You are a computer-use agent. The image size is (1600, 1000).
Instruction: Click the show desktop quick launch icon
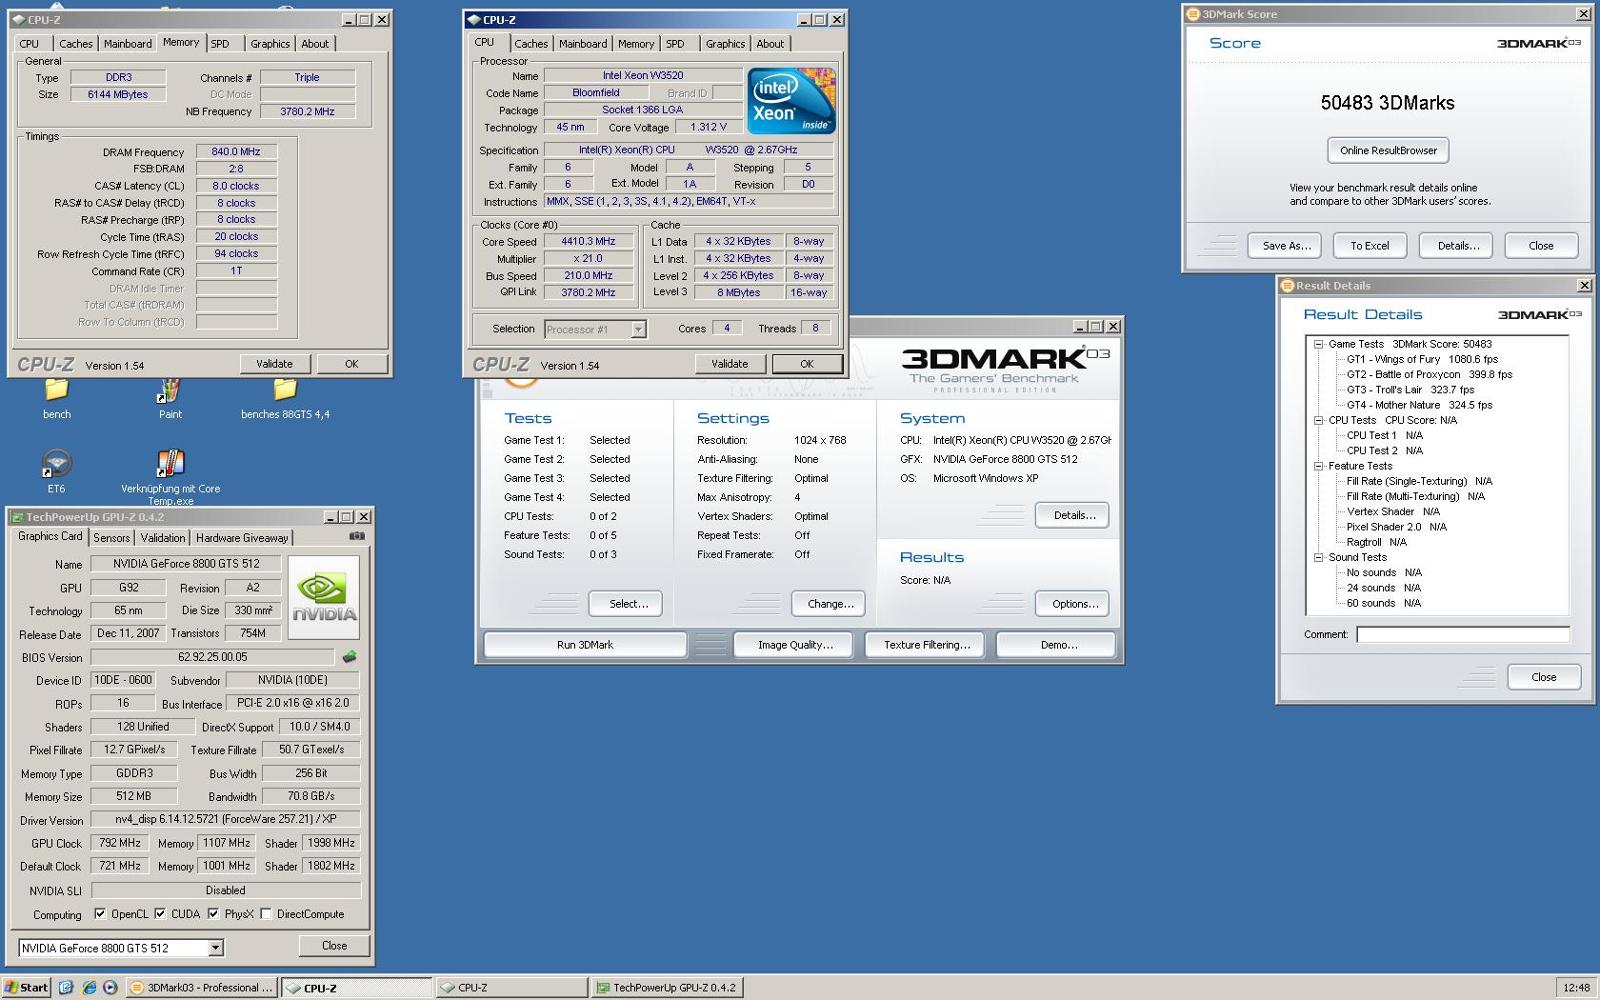pos(66,987)
